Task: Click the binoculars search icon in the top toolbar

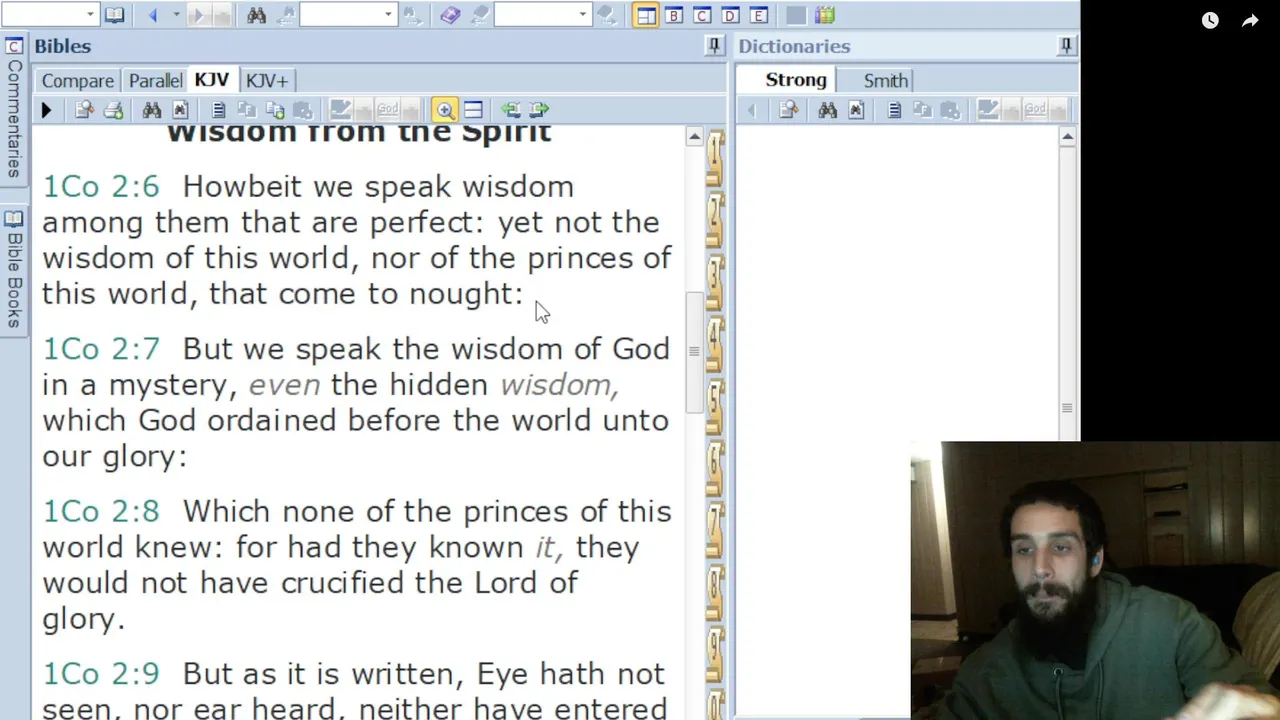Action: [257, 15]
